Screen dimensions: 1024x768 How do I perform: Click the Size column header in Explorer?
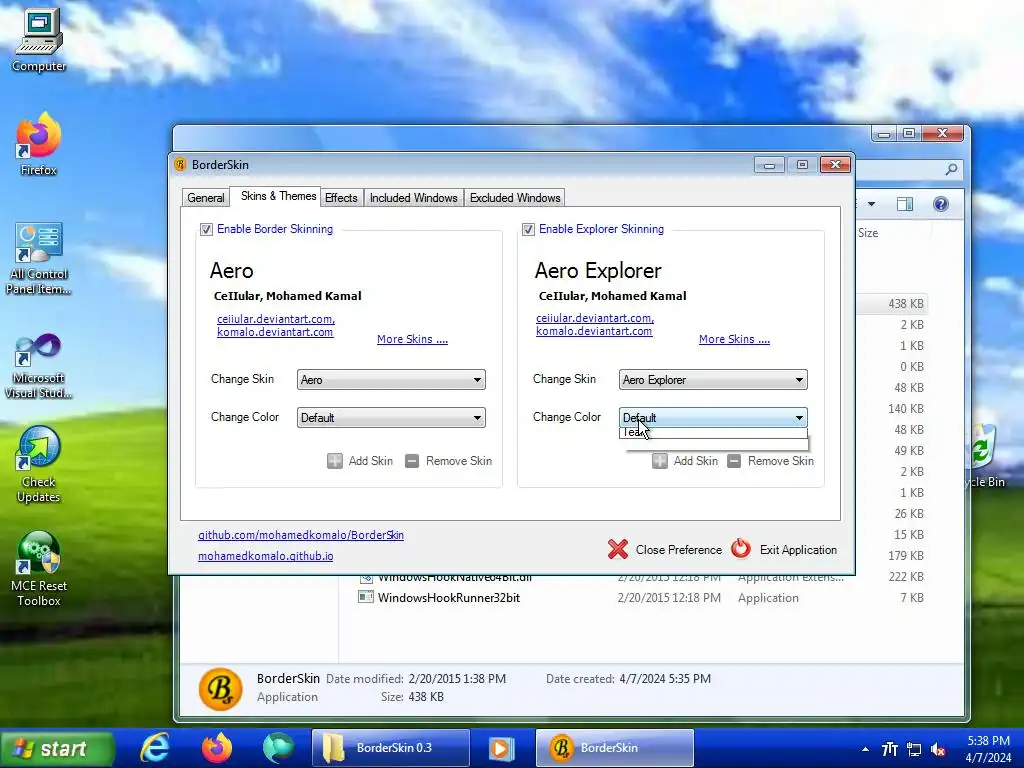[x=868, y=233]
